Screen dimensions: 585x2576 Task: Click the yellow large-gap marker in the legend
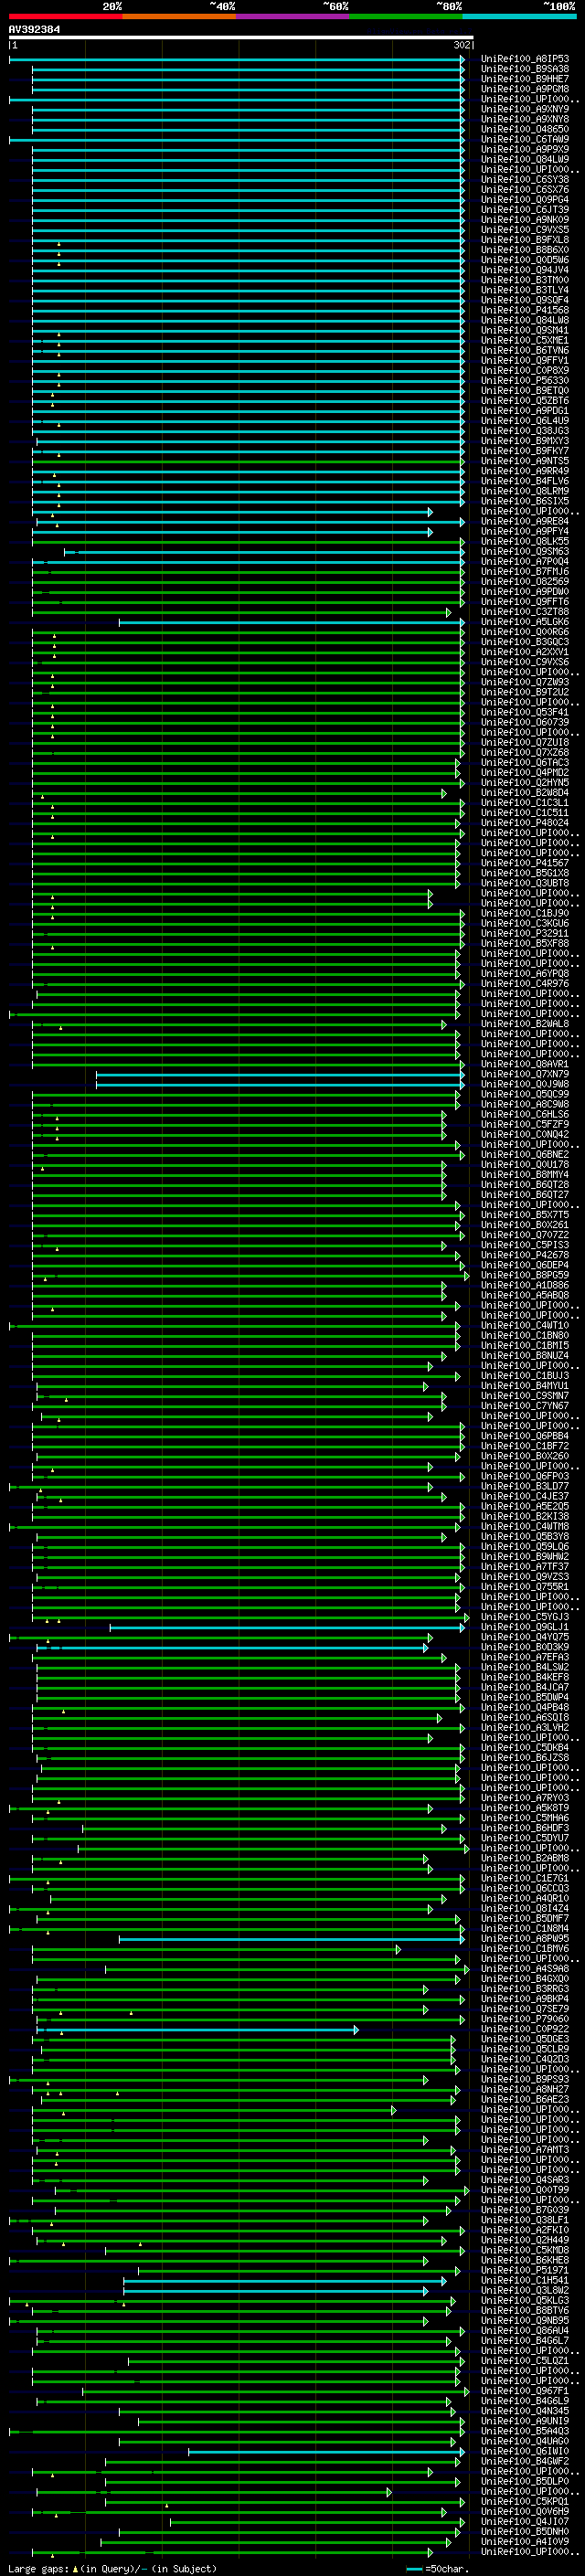[75, 2568]
